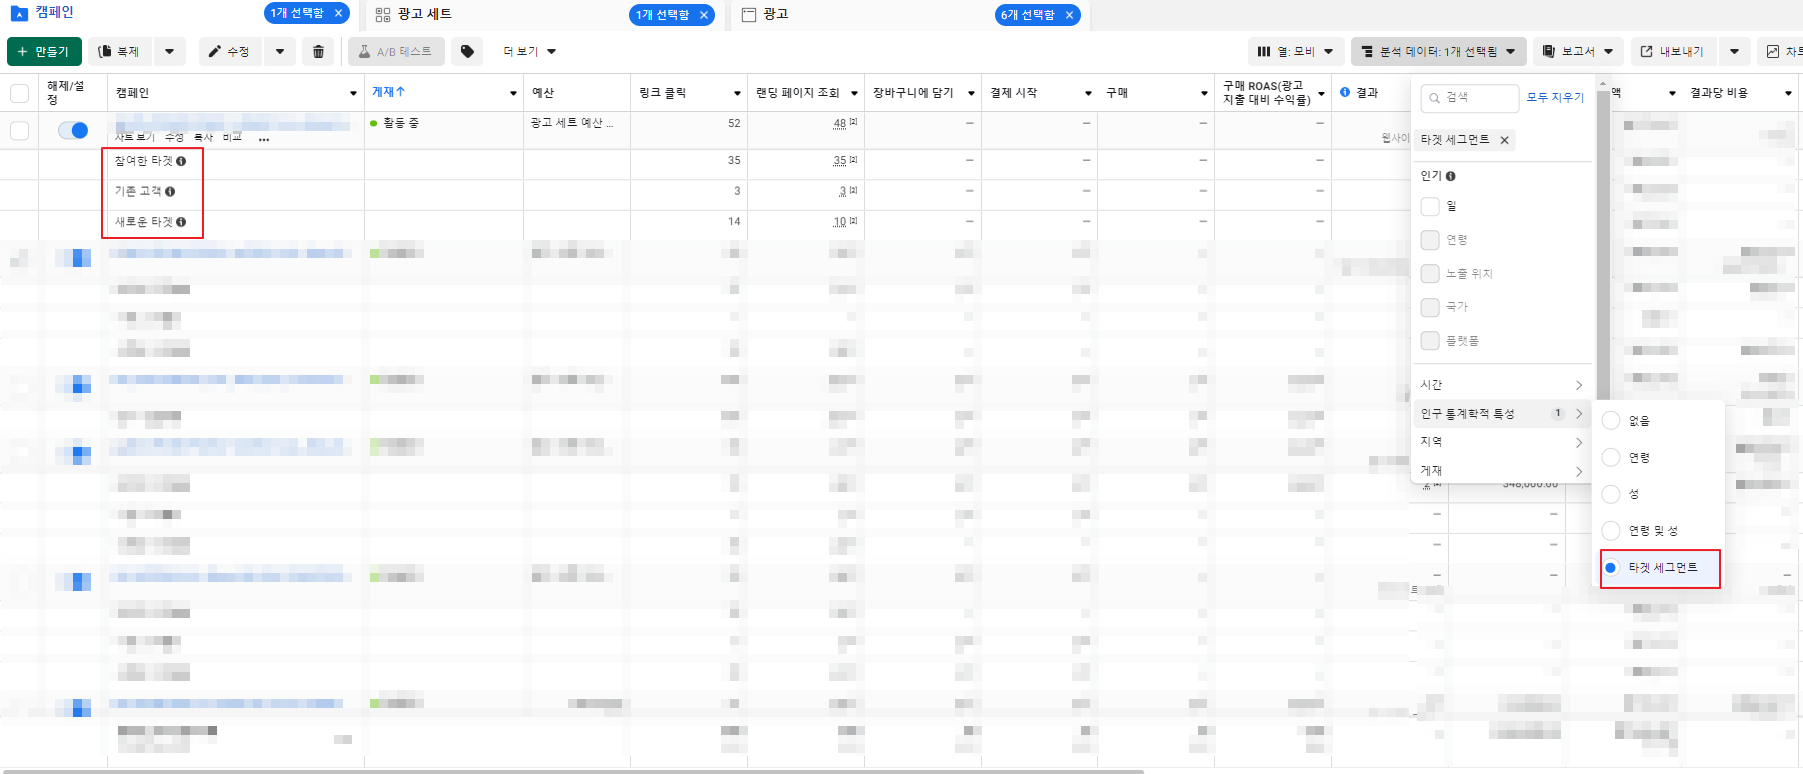
Task: Click info icon next to 참여한 타겟
Action: 181,161
